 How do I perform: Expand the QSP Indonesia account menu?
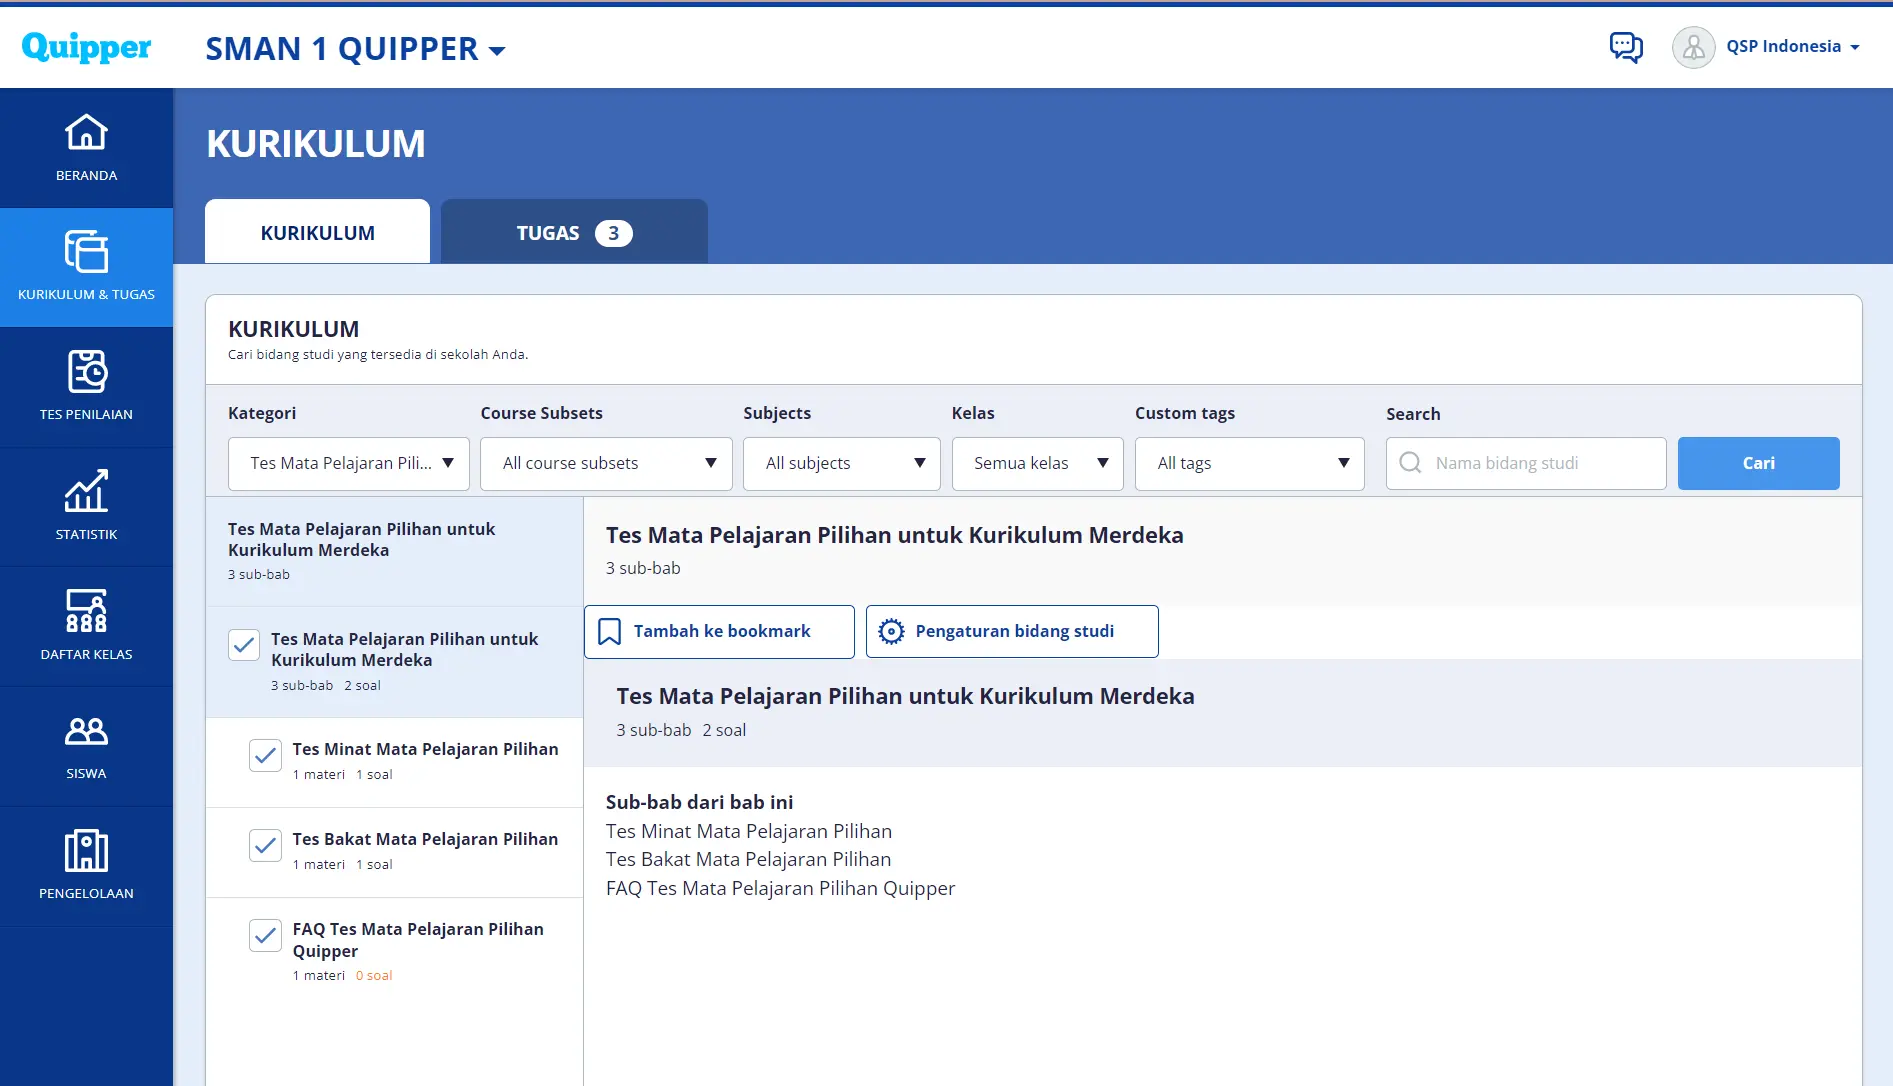[x=1793, y=47]
